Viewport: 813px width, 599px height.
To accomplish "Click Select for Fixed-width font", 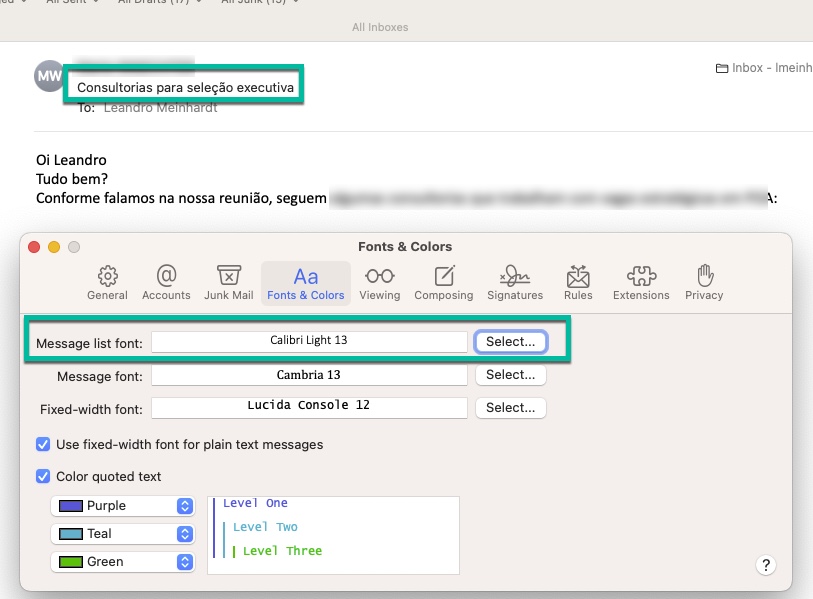I will click(511, 408).
